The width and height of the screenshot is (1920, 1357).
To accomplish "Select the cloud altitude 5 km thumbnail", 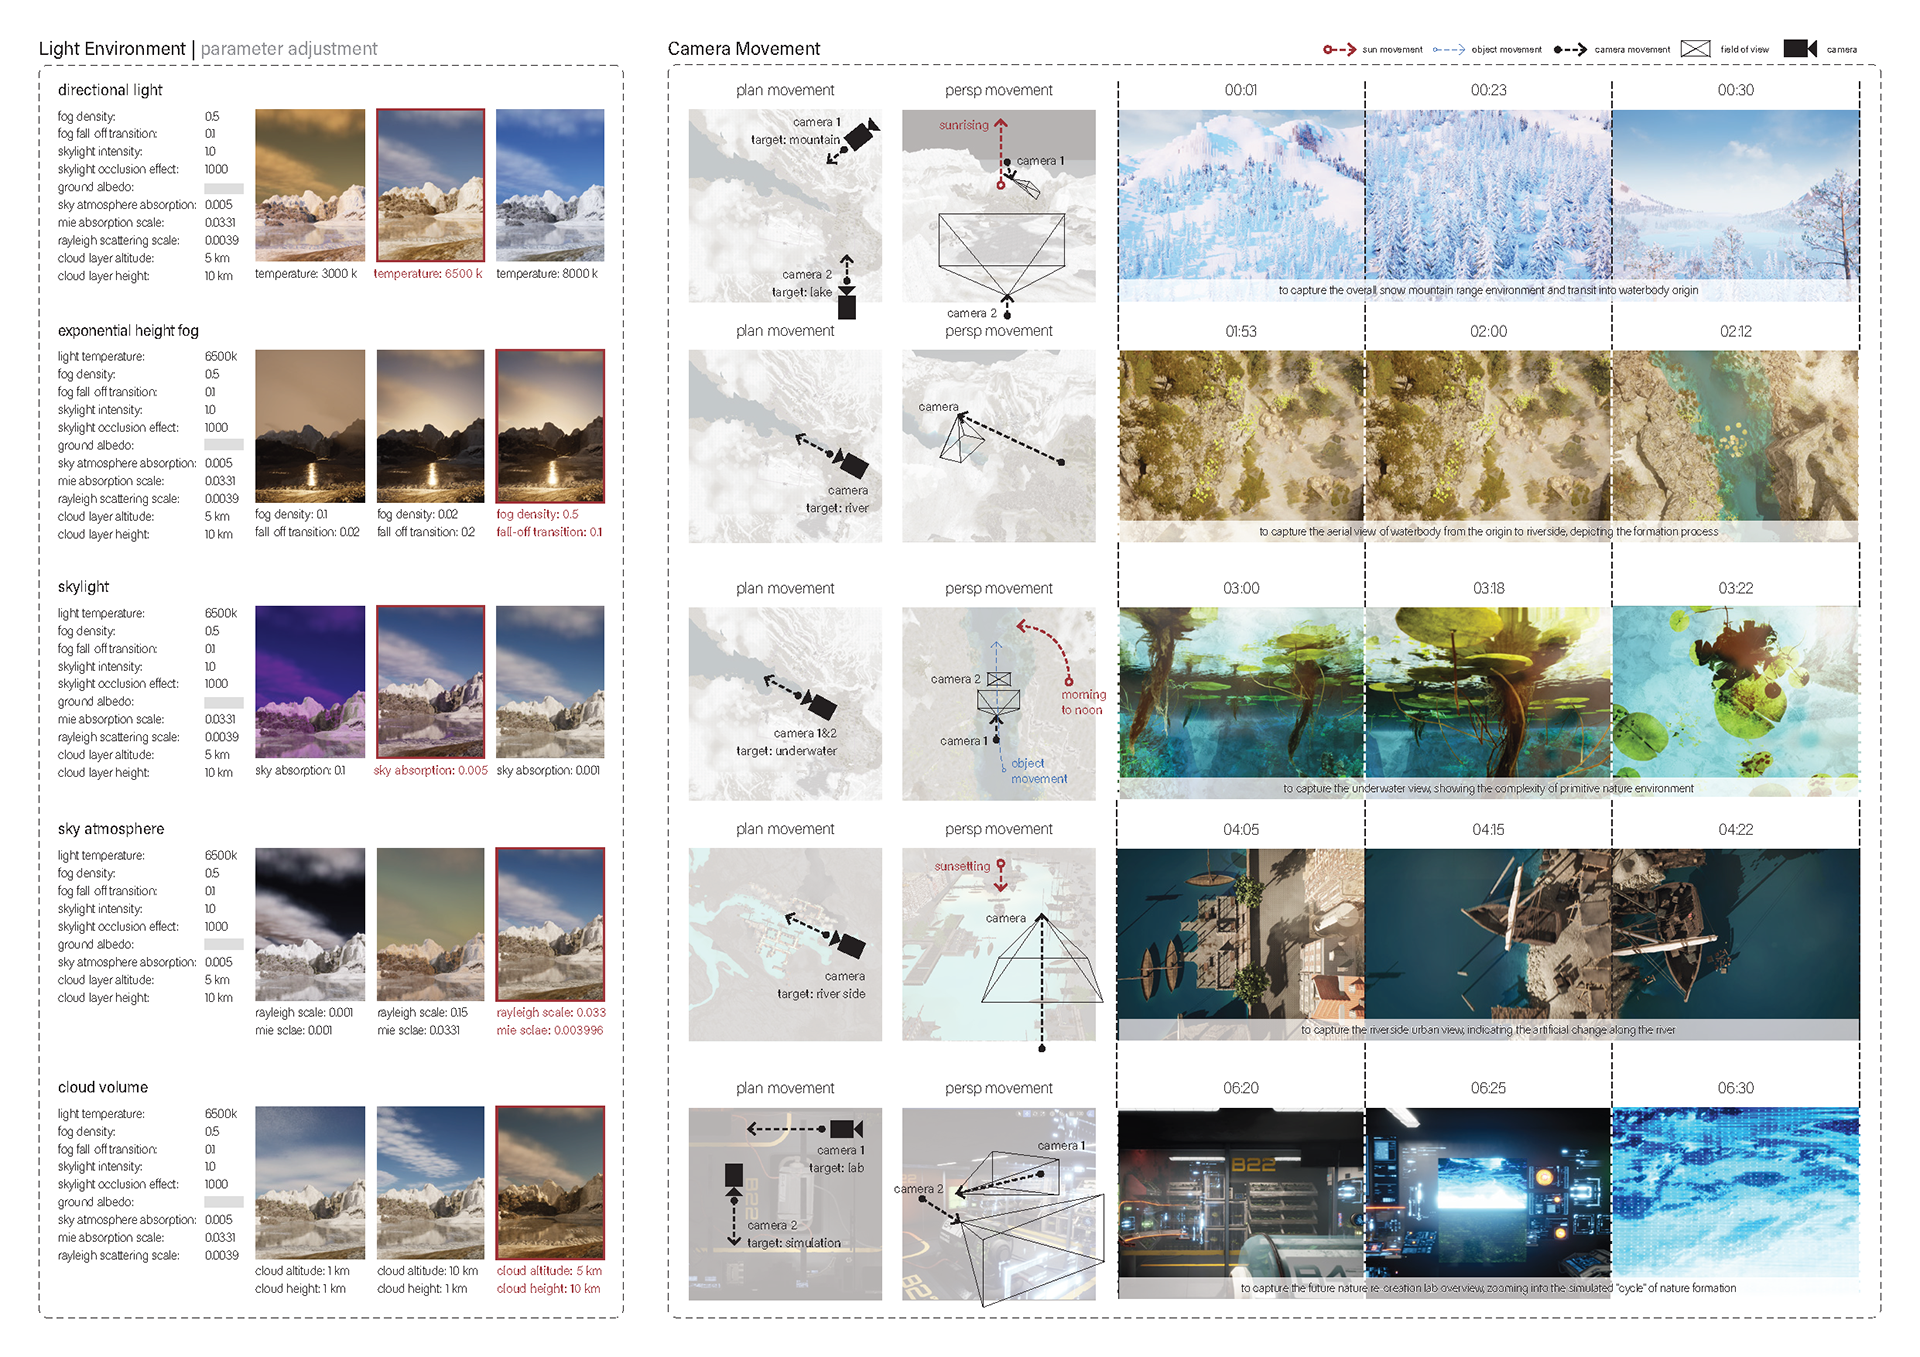I will tap(550, 1182).
